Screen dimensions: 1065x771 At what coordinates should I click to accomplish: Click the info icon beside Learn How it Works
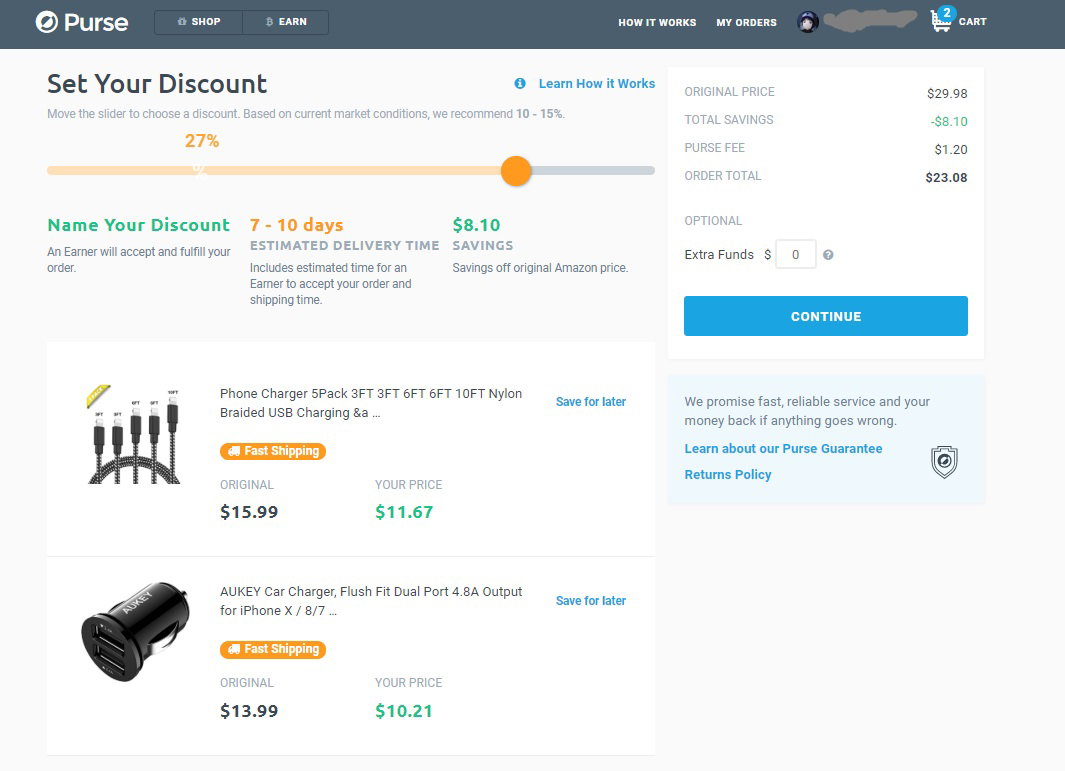point(520,84)
